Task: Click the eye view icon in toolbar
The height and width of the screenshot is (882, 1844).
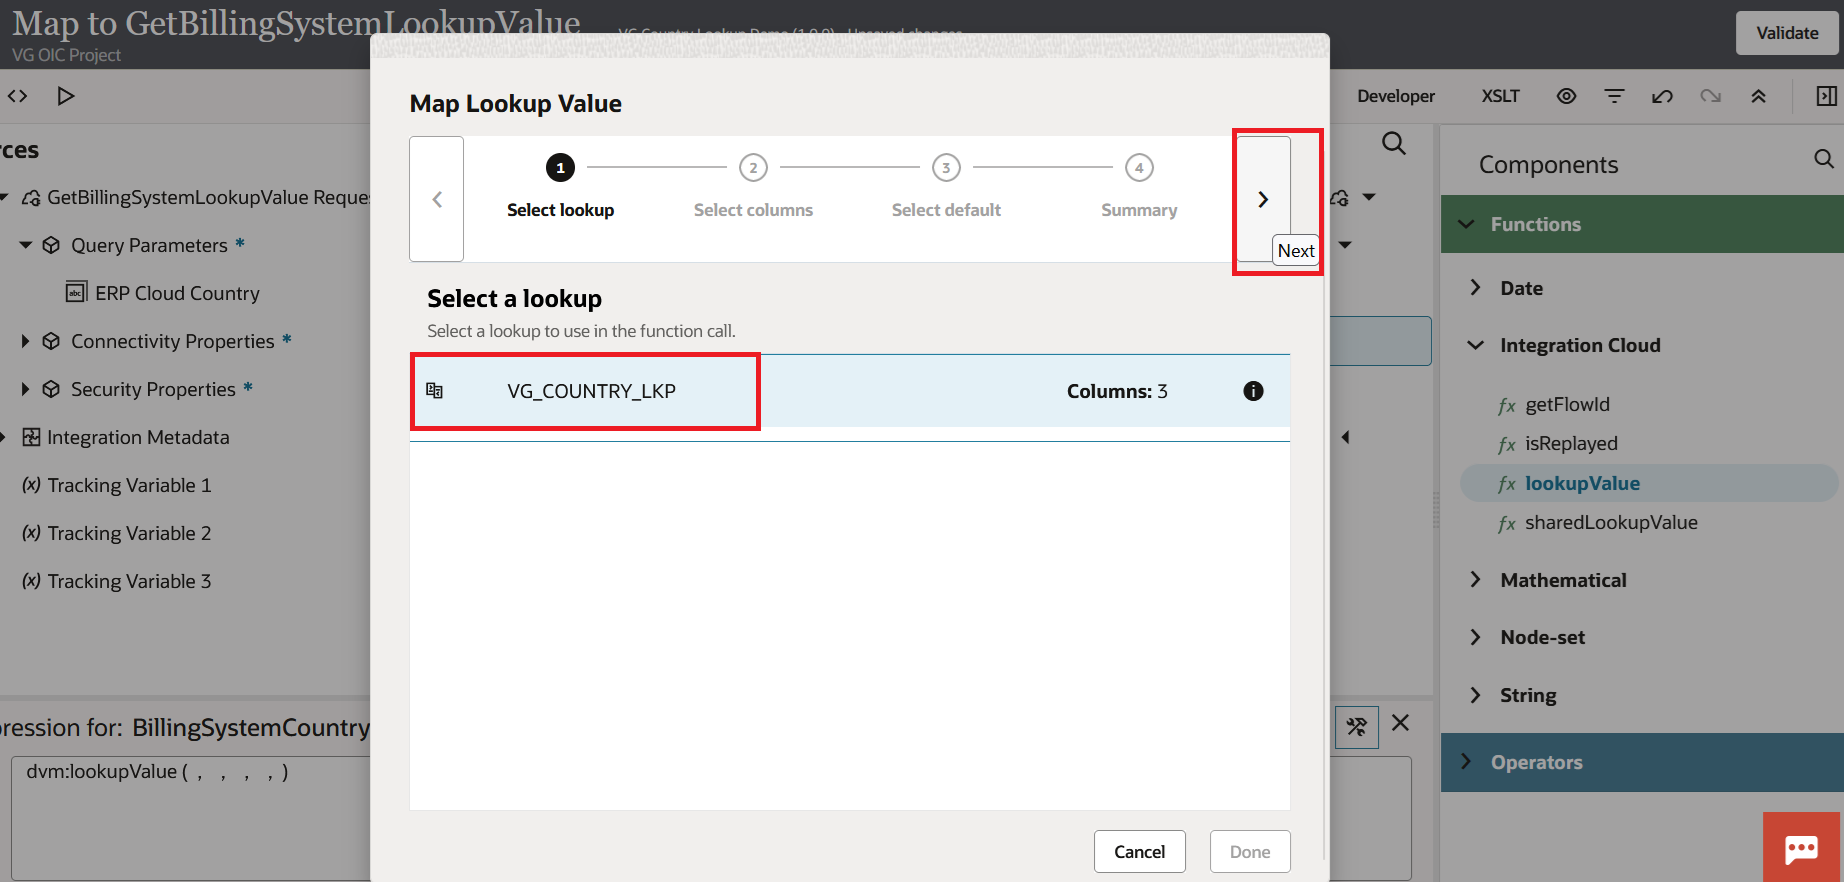Action: [x=1566, y=96]
